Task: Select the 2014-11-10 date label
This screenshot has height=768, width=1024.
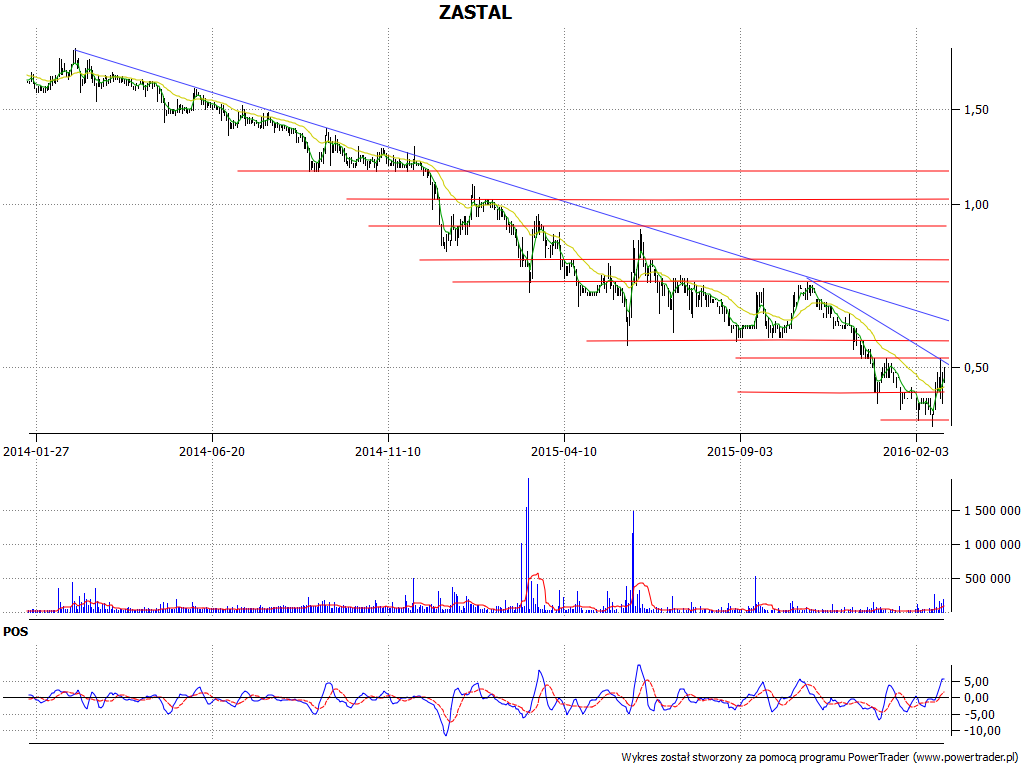Action: [388, 451]
